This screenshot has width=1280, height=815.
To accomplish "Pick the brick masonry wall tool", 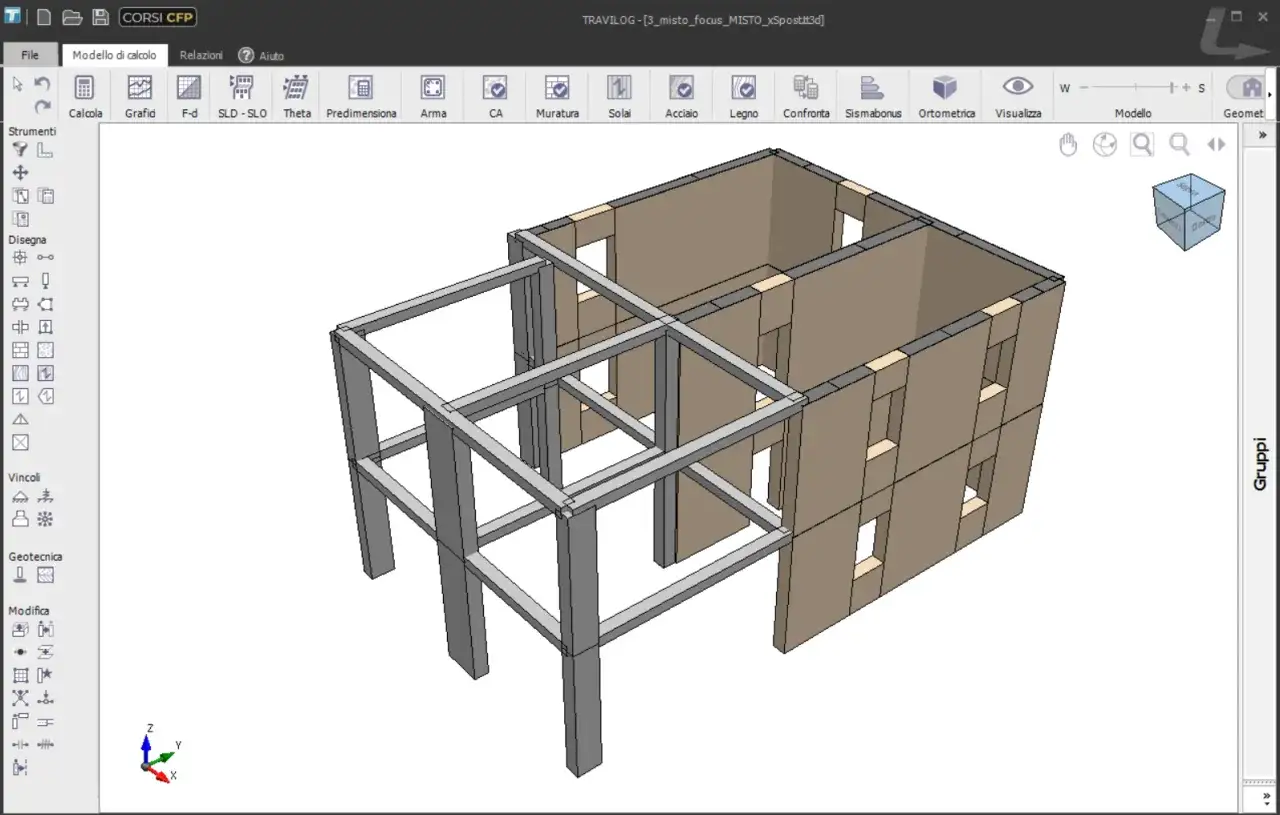I will tap(20, 350).
